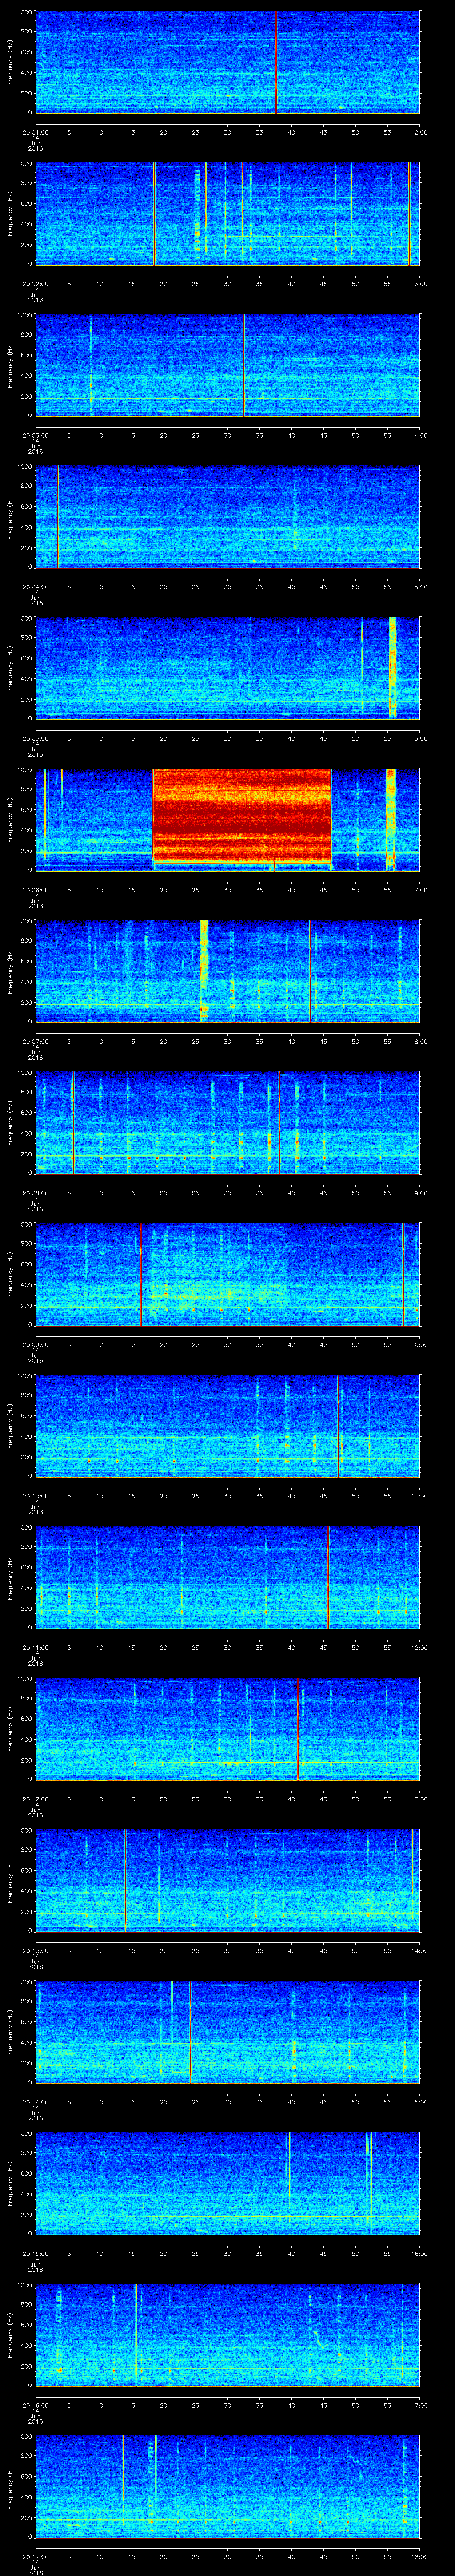Click the red vertical spike in the 20:16:00 panel

tap(136, 2335)
